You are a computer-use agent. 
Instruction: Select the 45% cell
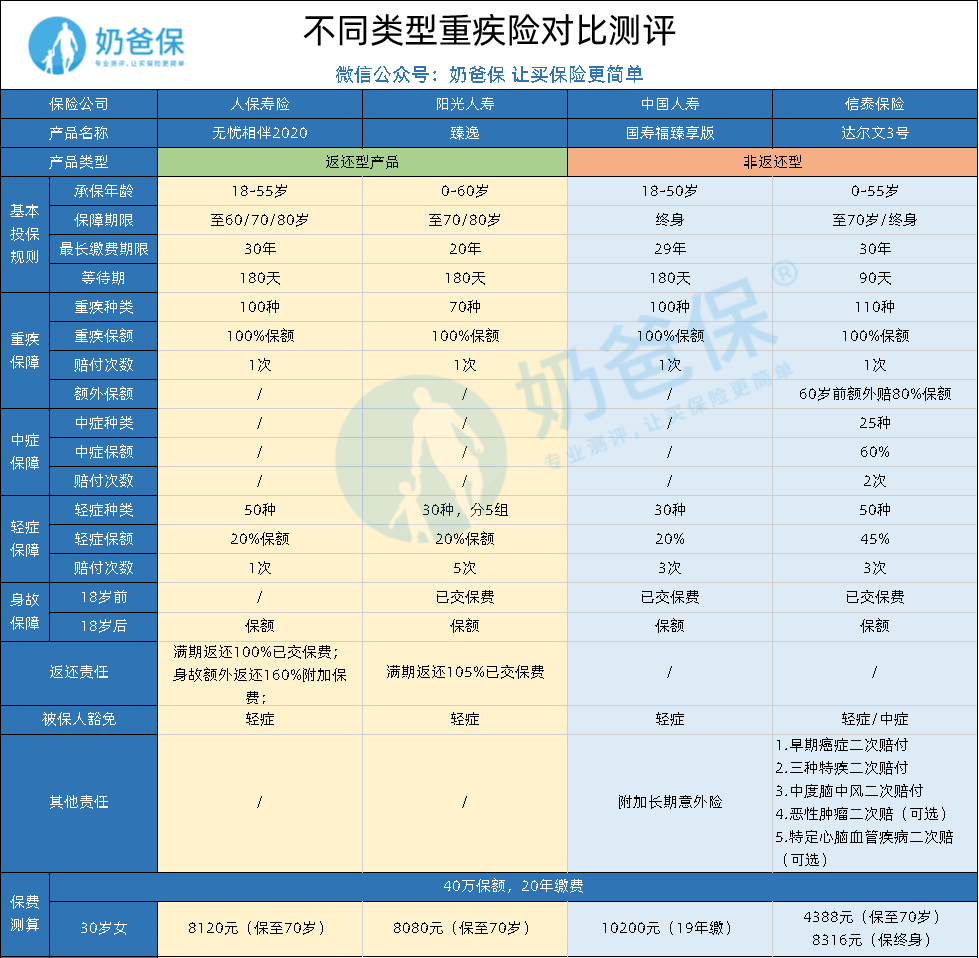point(875,539)
